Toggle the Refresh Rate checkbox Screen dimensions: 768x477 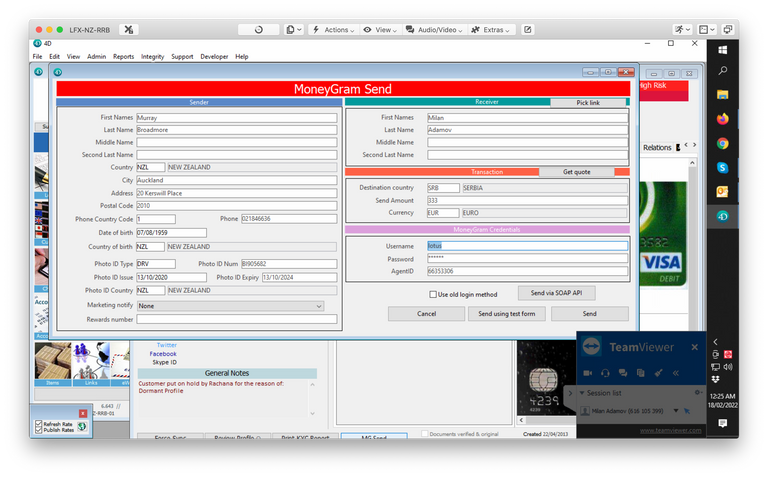coord(39,424)
